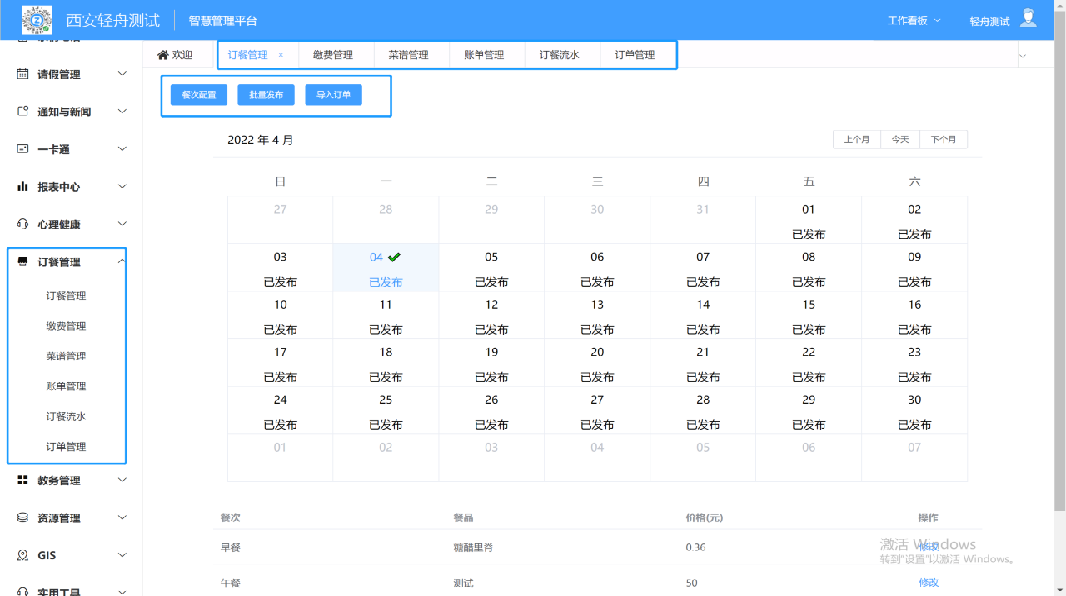Open the tab list dropdown arrow at right

pyautogui.click(x=1022, y=55)
